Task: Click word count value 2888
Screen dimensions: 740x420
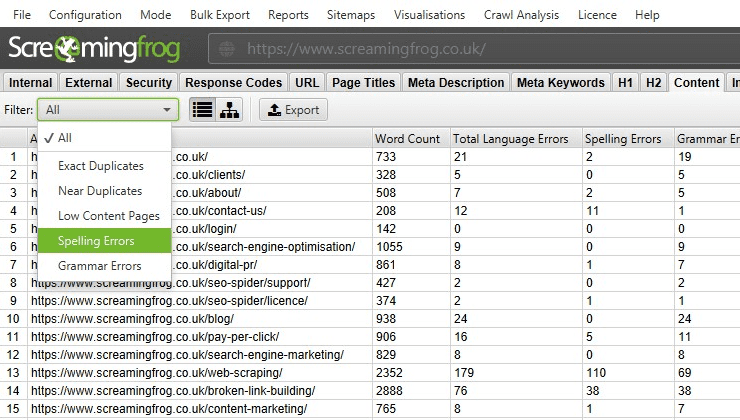Action: pos(389,391)
